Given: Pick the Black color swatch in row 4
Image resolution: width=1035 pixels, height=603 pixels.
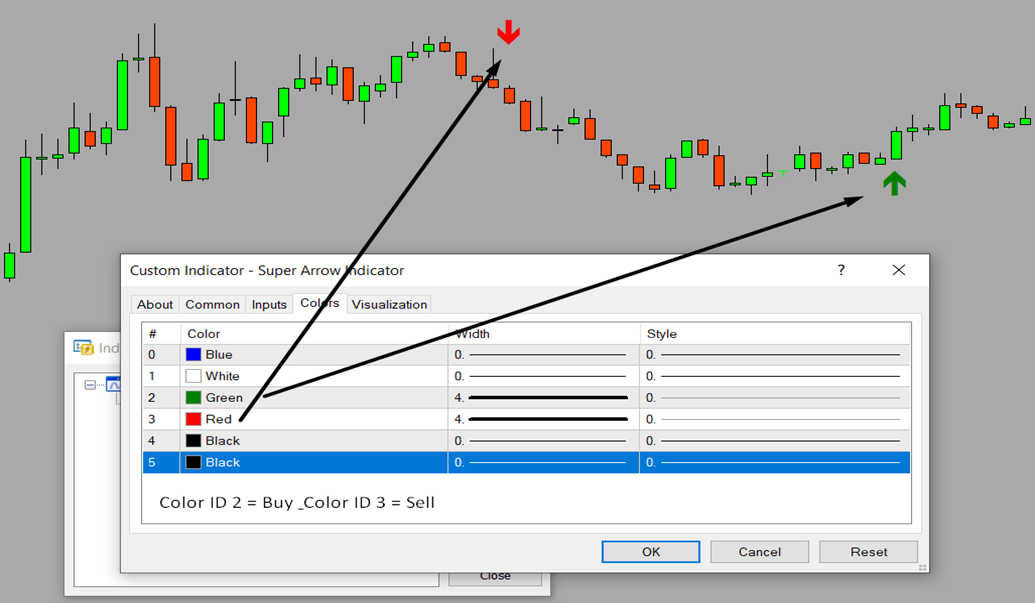Looking at the screenshot, I should [x=193, y=441].
